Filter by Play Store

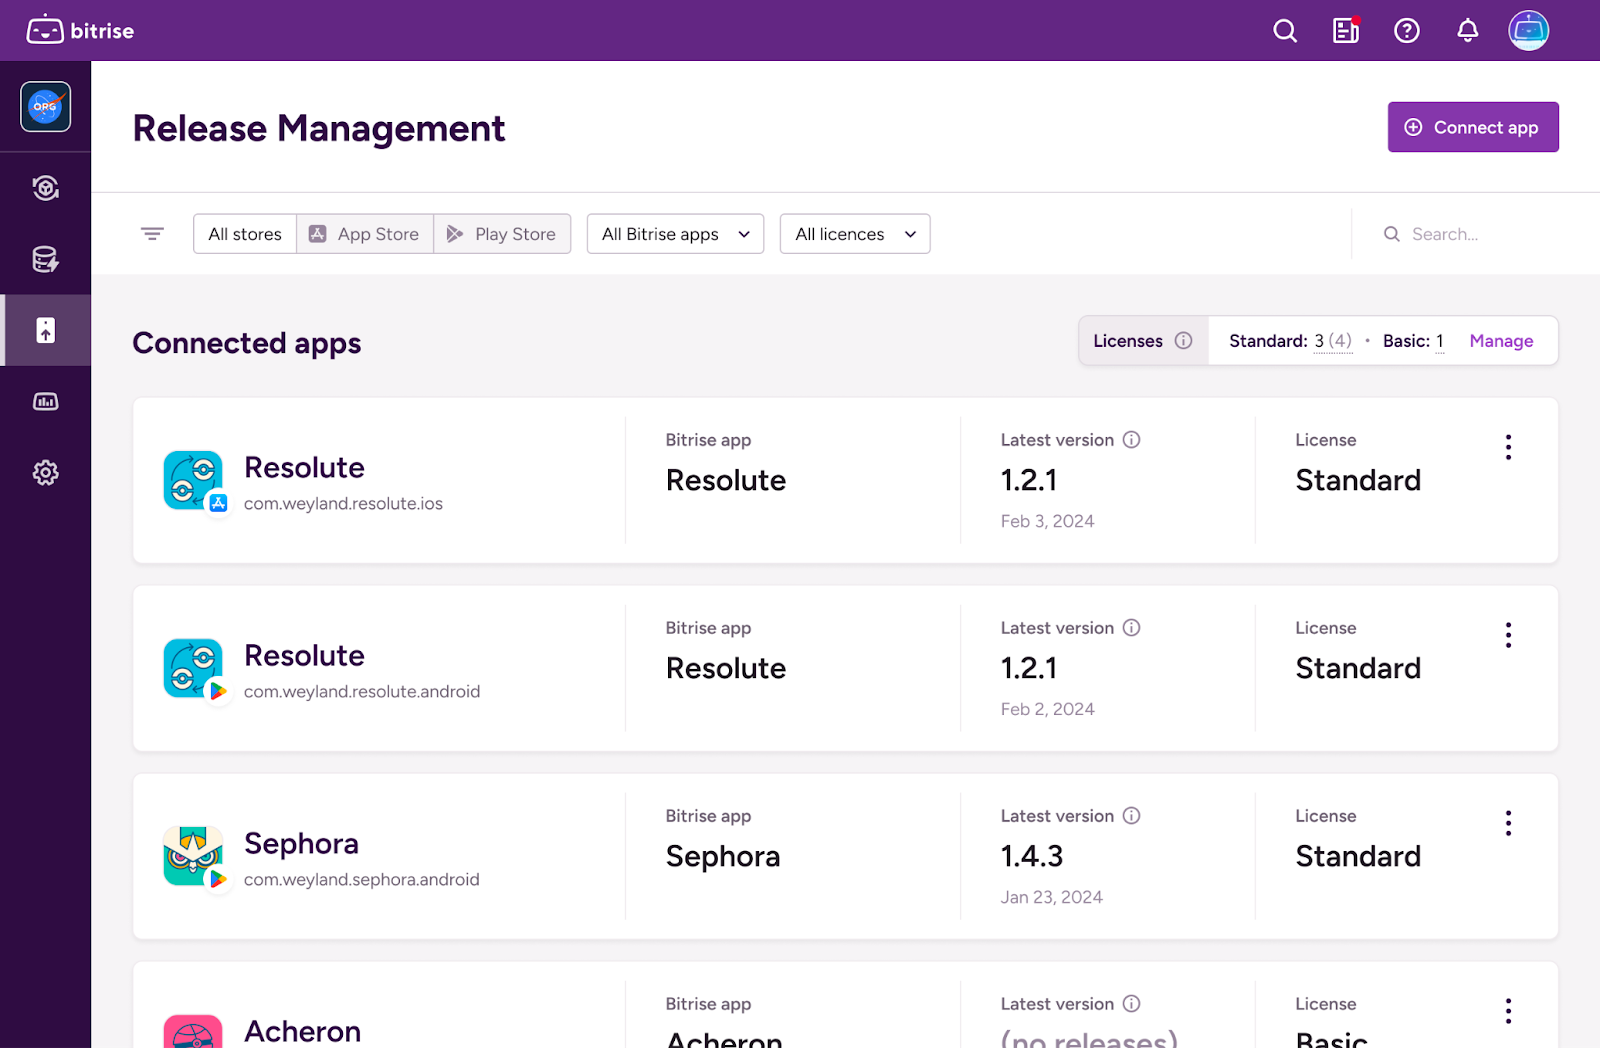502,234
